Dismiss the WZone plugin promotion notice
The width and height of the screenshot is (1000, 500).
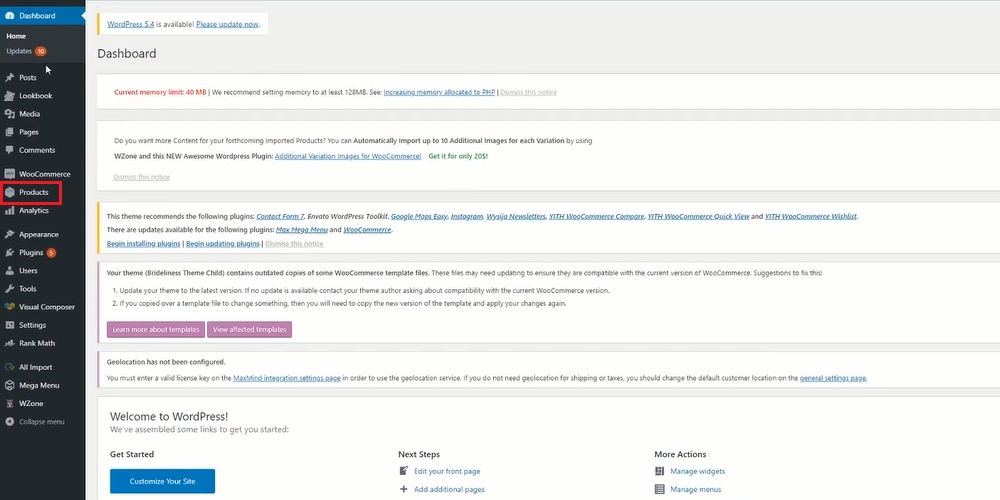pyautogui.click(x=142, y=177)
